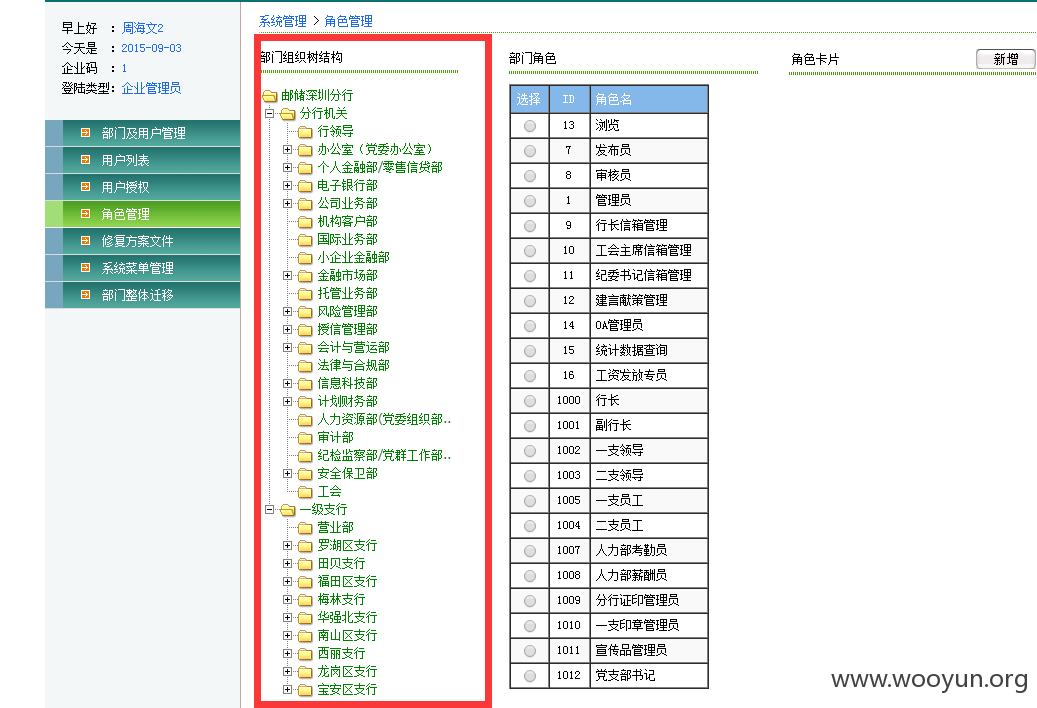Click orange arrow icon next to 部门及用户管理
The height and width of the screenshot is (708, 1037).
click(85, 133)
